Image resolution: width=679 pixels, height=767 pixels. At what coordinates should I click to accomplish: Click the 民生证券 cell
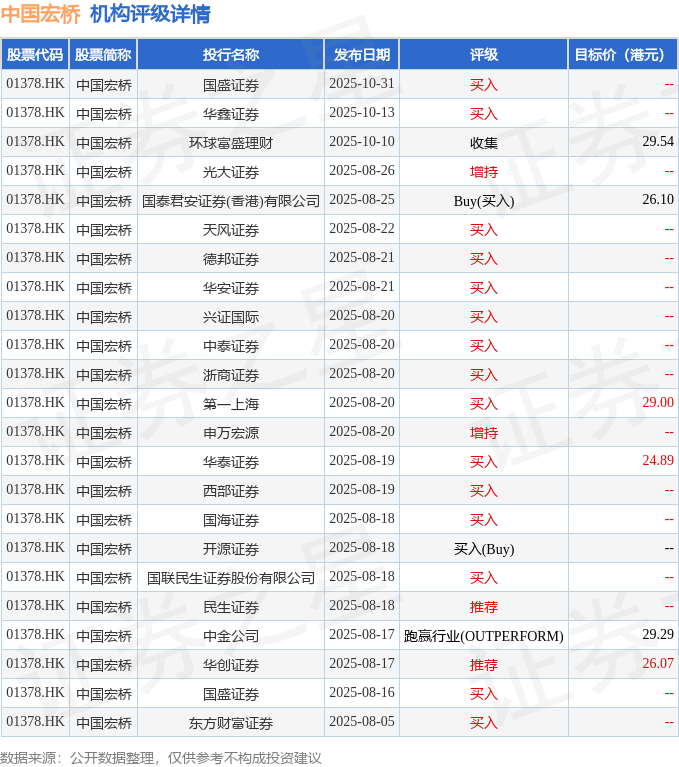point(231,607)
